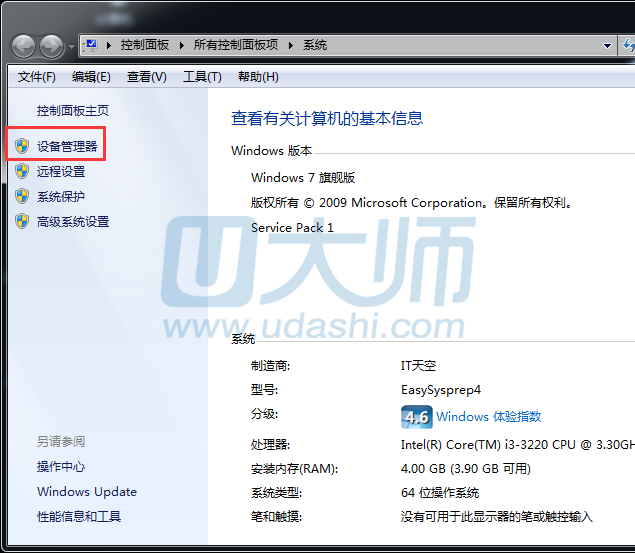
Task: Click the 另请参阅 heading in the sidebar
Action: [61, 441]
